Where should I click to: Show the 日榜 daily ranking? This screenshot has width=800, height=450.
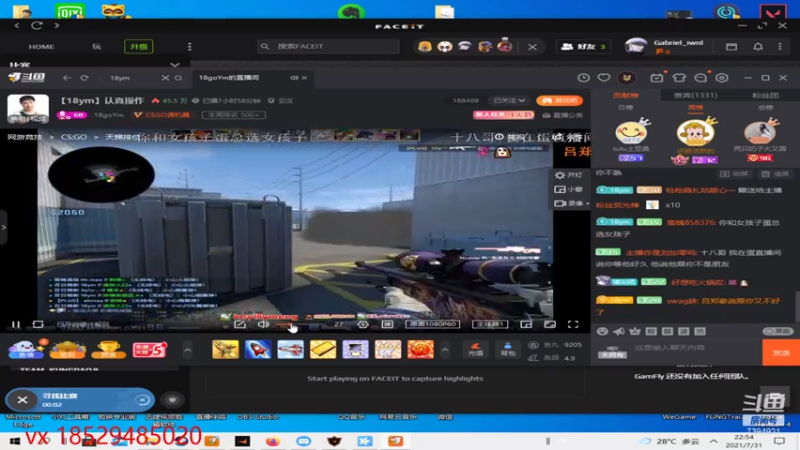[626, 108]
